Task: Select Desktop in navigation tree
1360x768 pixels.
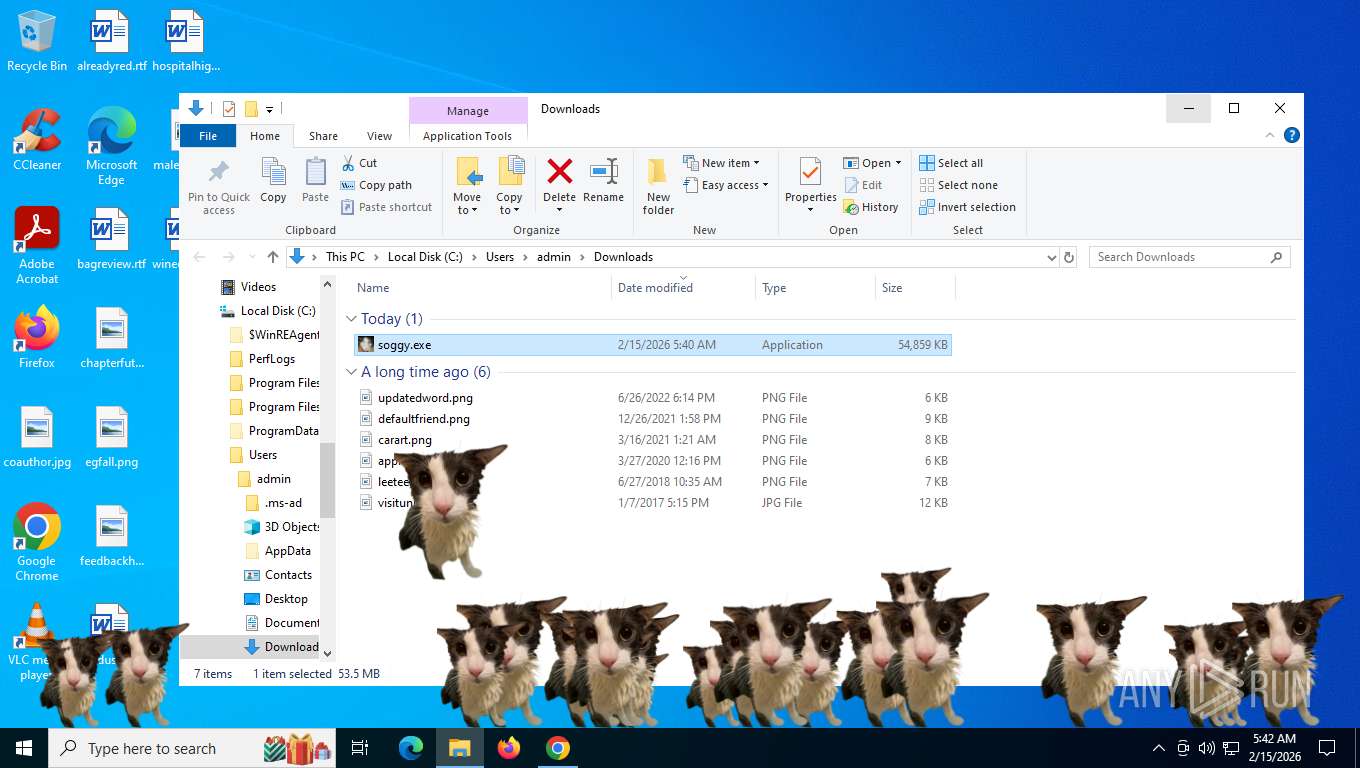Action: click(277, 599)
